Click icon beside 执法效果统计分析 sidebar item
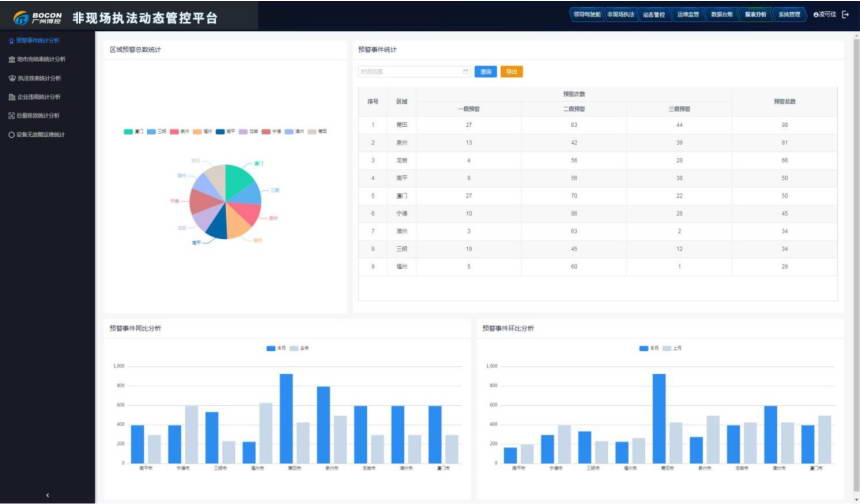 pyautogui.click(x=11, y=78)
